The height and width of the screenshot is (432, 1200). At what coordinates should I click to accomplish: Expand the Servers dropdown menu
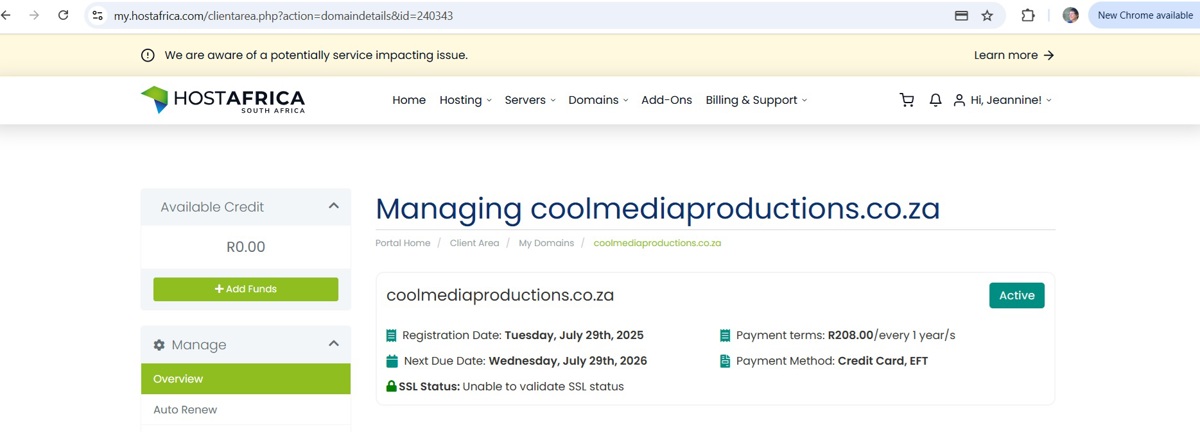pyautogui.click(x=530, y=100)
